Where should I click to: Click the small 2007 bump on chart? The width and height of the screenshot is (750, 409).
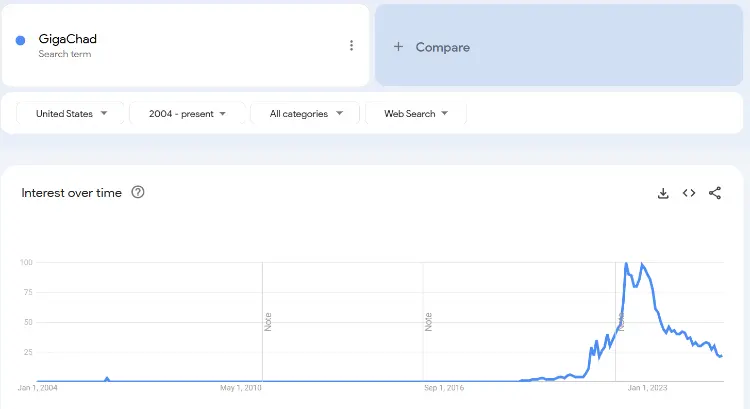(x=107, y=379)
